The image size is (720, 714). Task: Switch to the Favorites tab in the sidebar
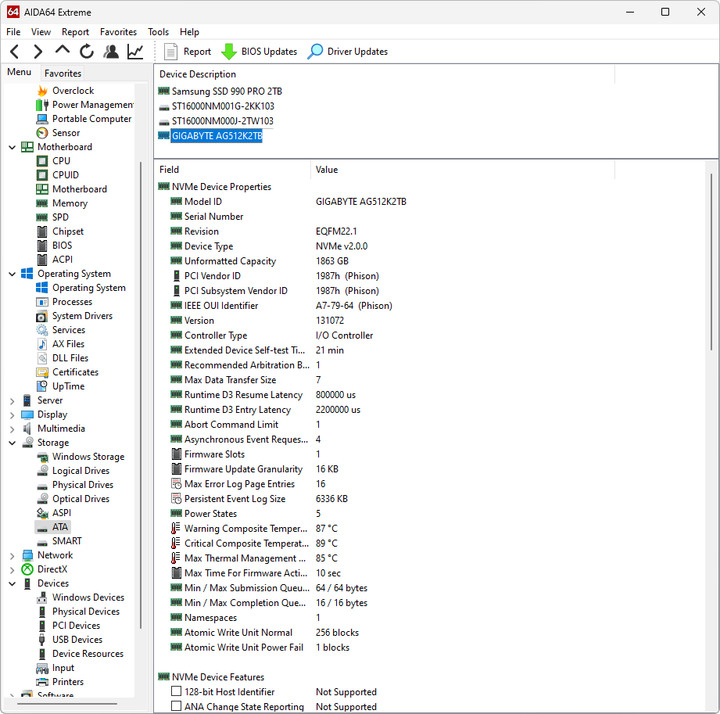[x=62, y=73]
